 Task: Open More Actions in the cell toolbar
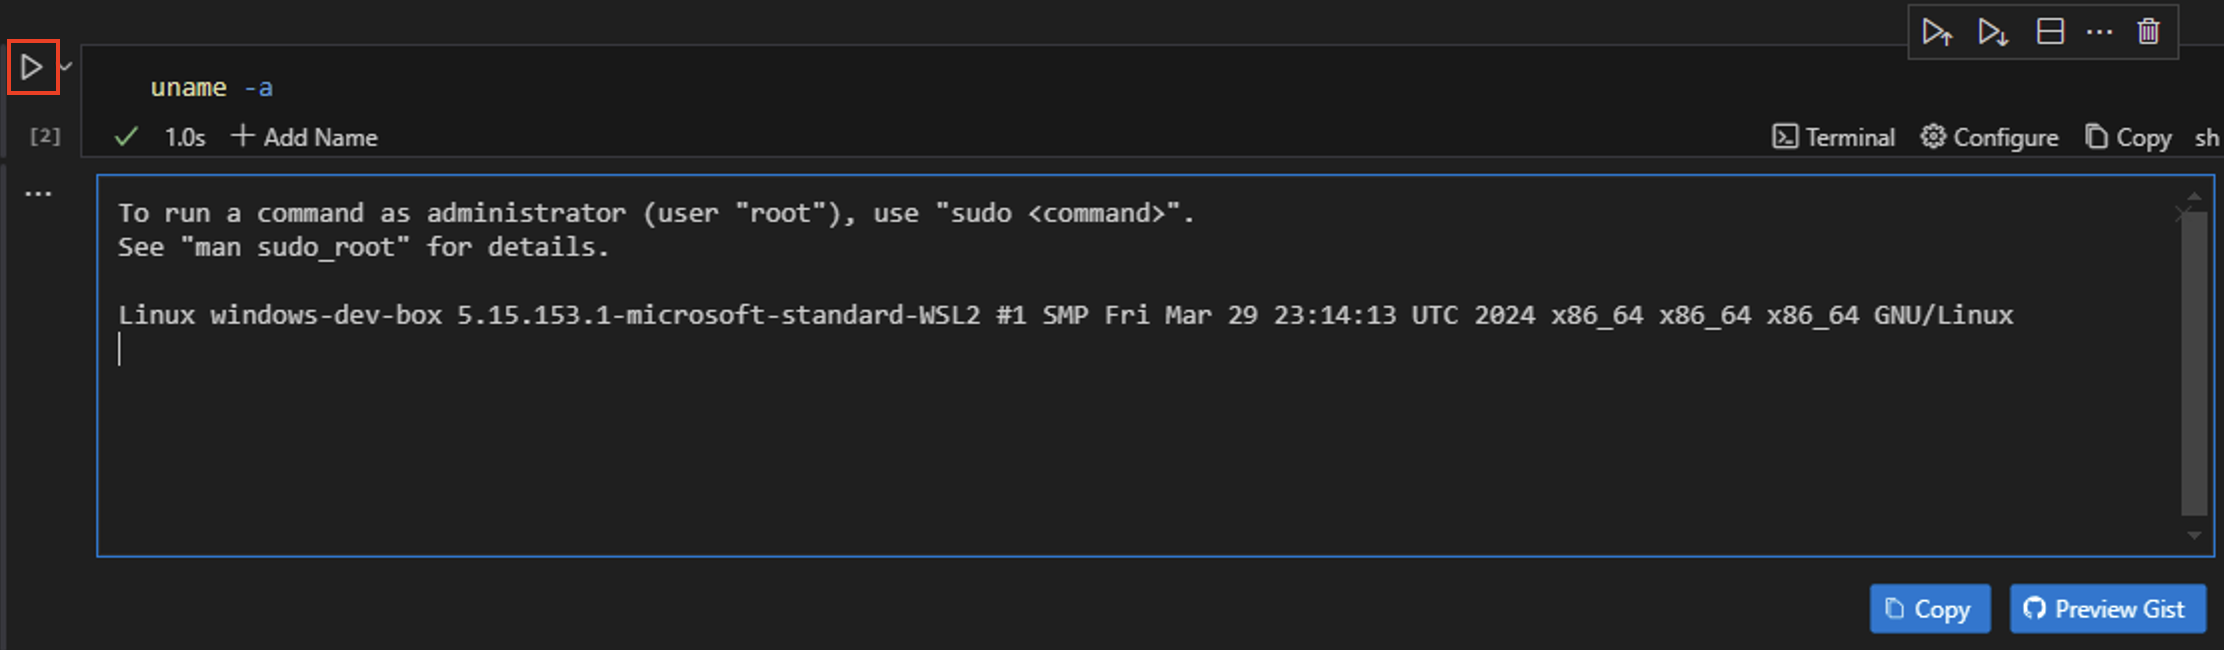[2099, 32]
